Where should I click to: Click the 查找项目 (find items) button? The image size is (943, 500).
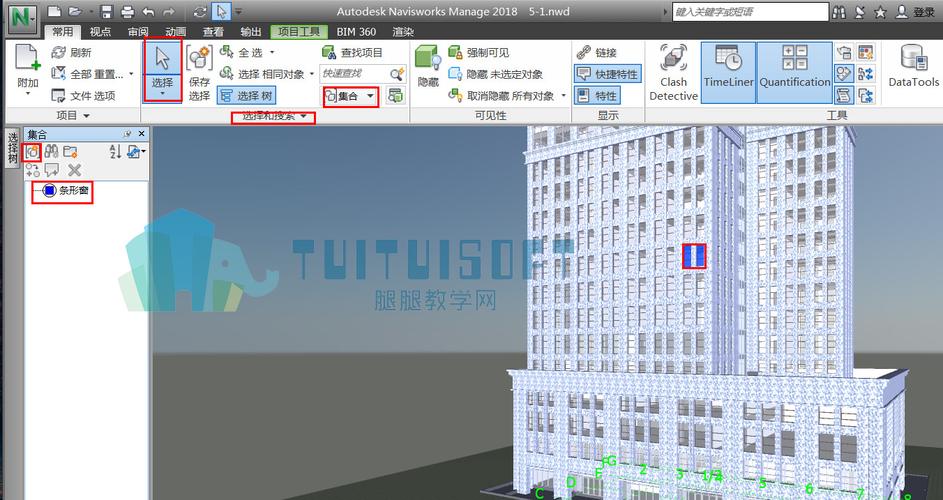(352, 52)
